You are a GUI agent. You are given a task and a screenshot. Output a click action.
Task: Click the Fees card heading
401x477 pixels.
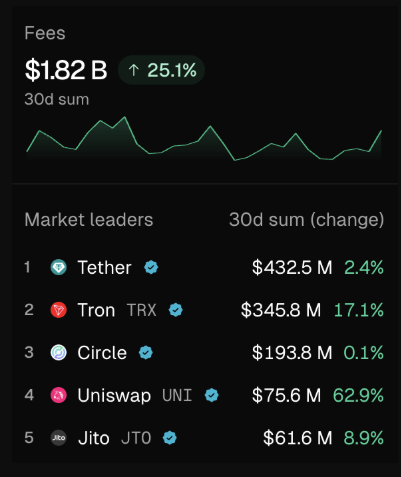[45, 33]
